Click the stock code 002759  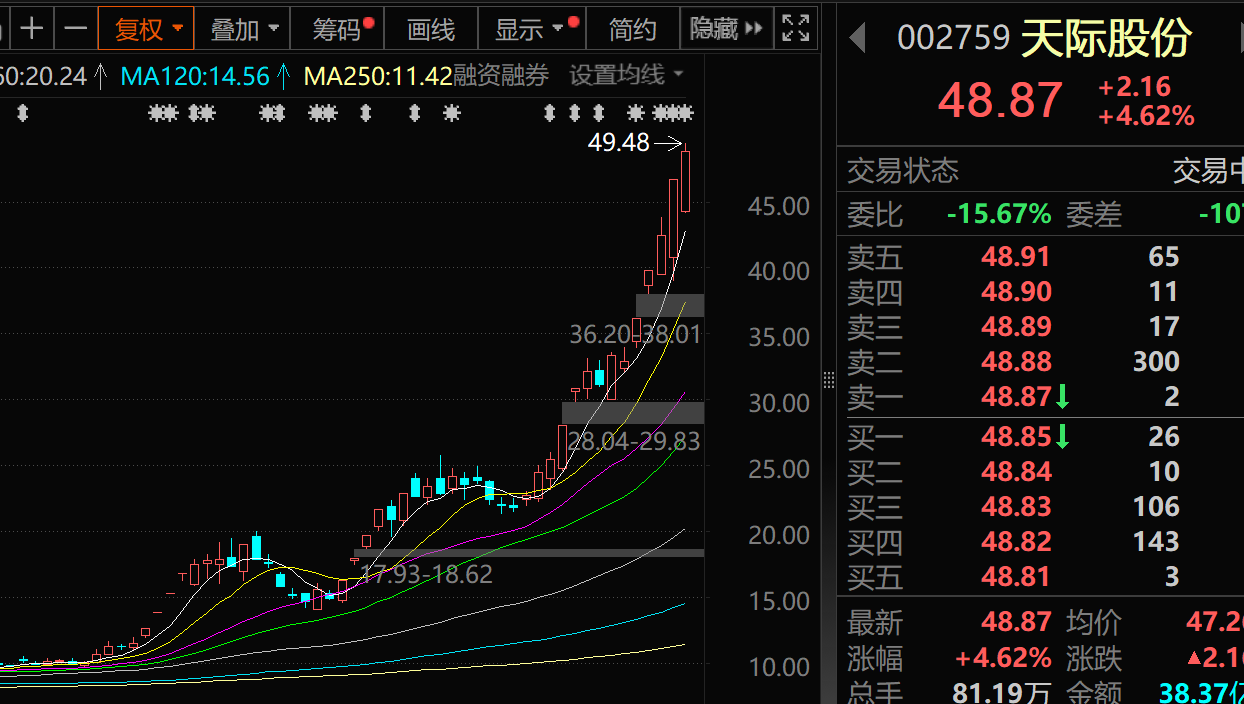point(954,38)
